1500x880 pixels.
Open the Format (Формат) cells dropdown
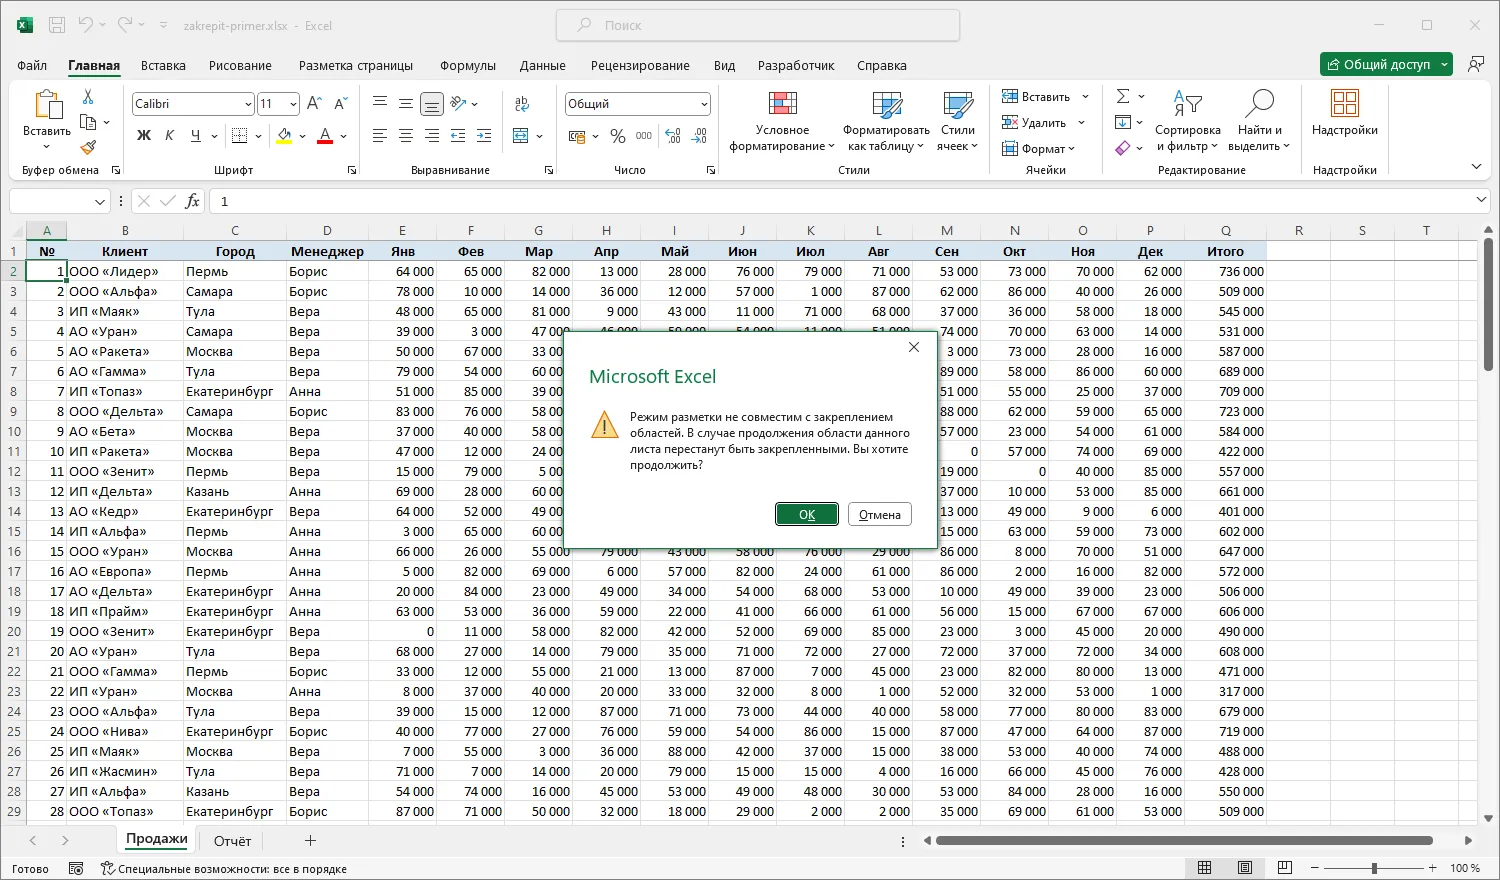tap(1039, 149)
